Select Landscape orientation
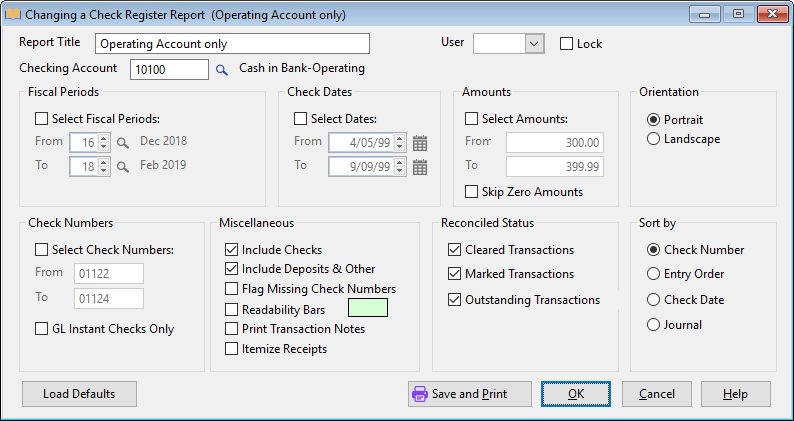 point(654,139)
